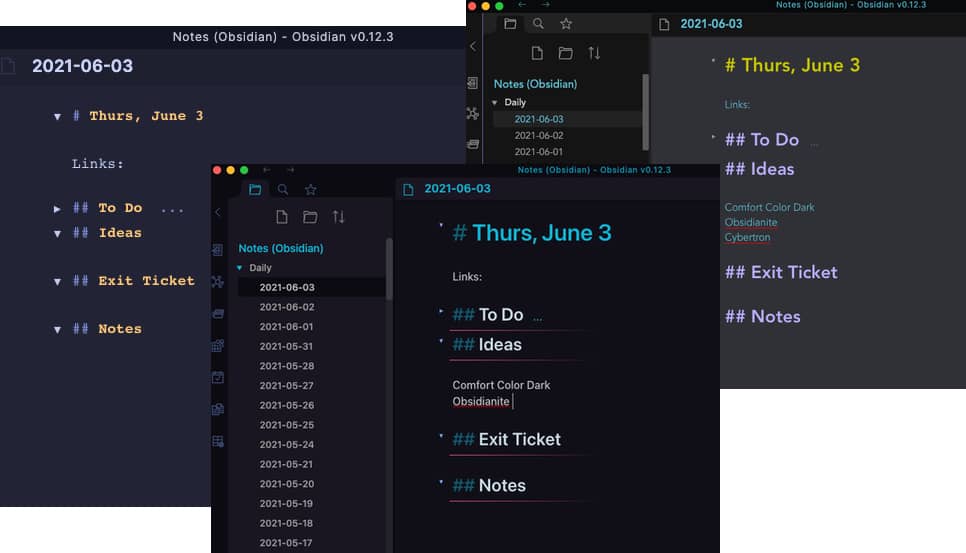Open quick switcher ribbon icon, front window
966x553 pixels.
coord(217,249)
